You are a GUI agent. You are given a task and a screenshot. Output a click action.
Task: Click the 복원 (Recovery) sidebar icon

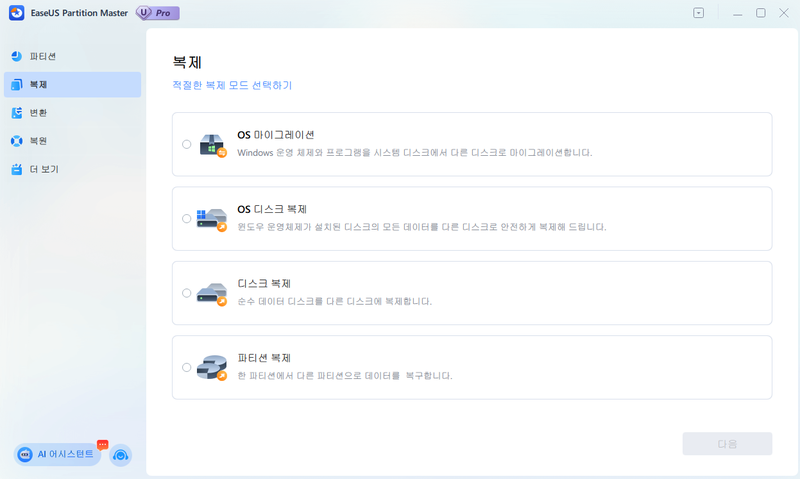click(x=17, y=141)
